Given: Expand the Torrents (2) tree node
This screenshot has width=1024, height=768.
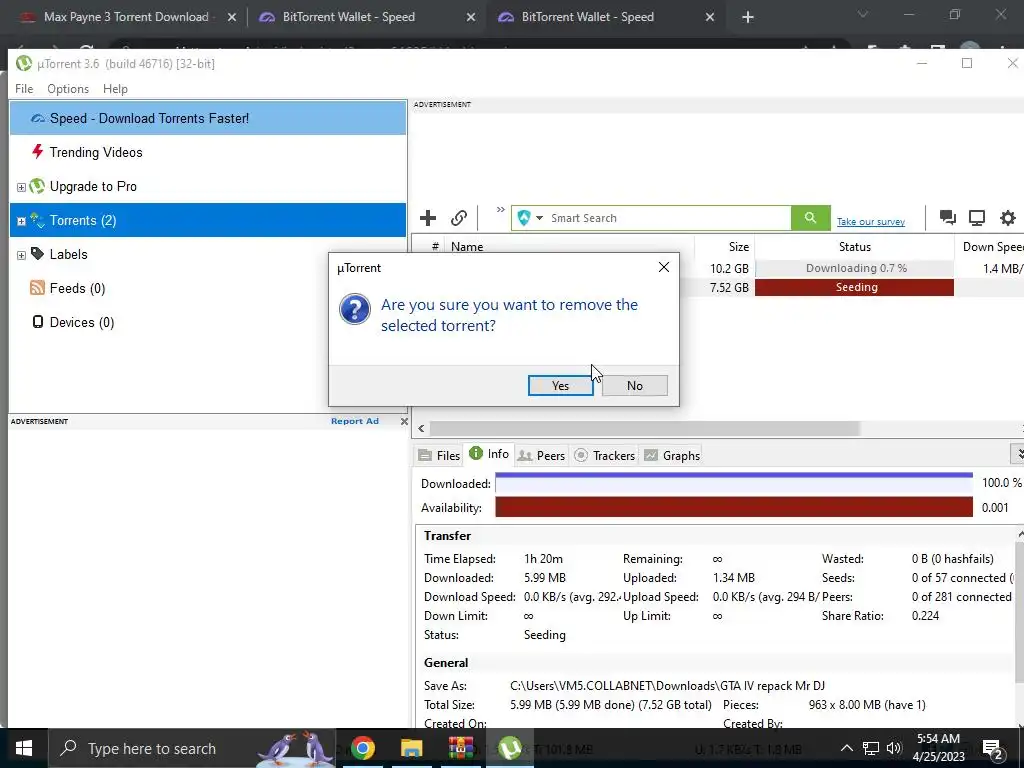Looking at the screenshot, I should 21,221.
